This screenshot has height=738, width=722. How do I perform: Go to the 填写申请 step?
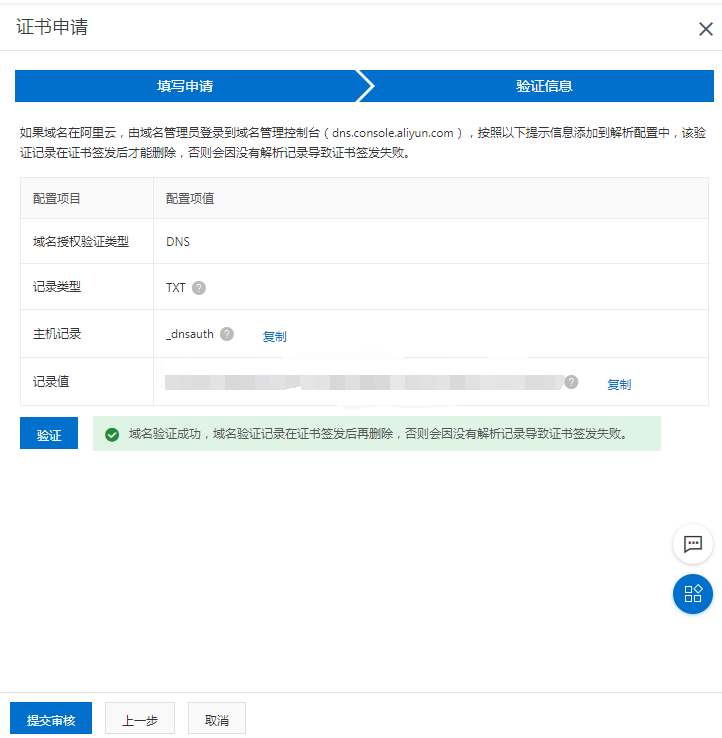click(x=185, y=86)
